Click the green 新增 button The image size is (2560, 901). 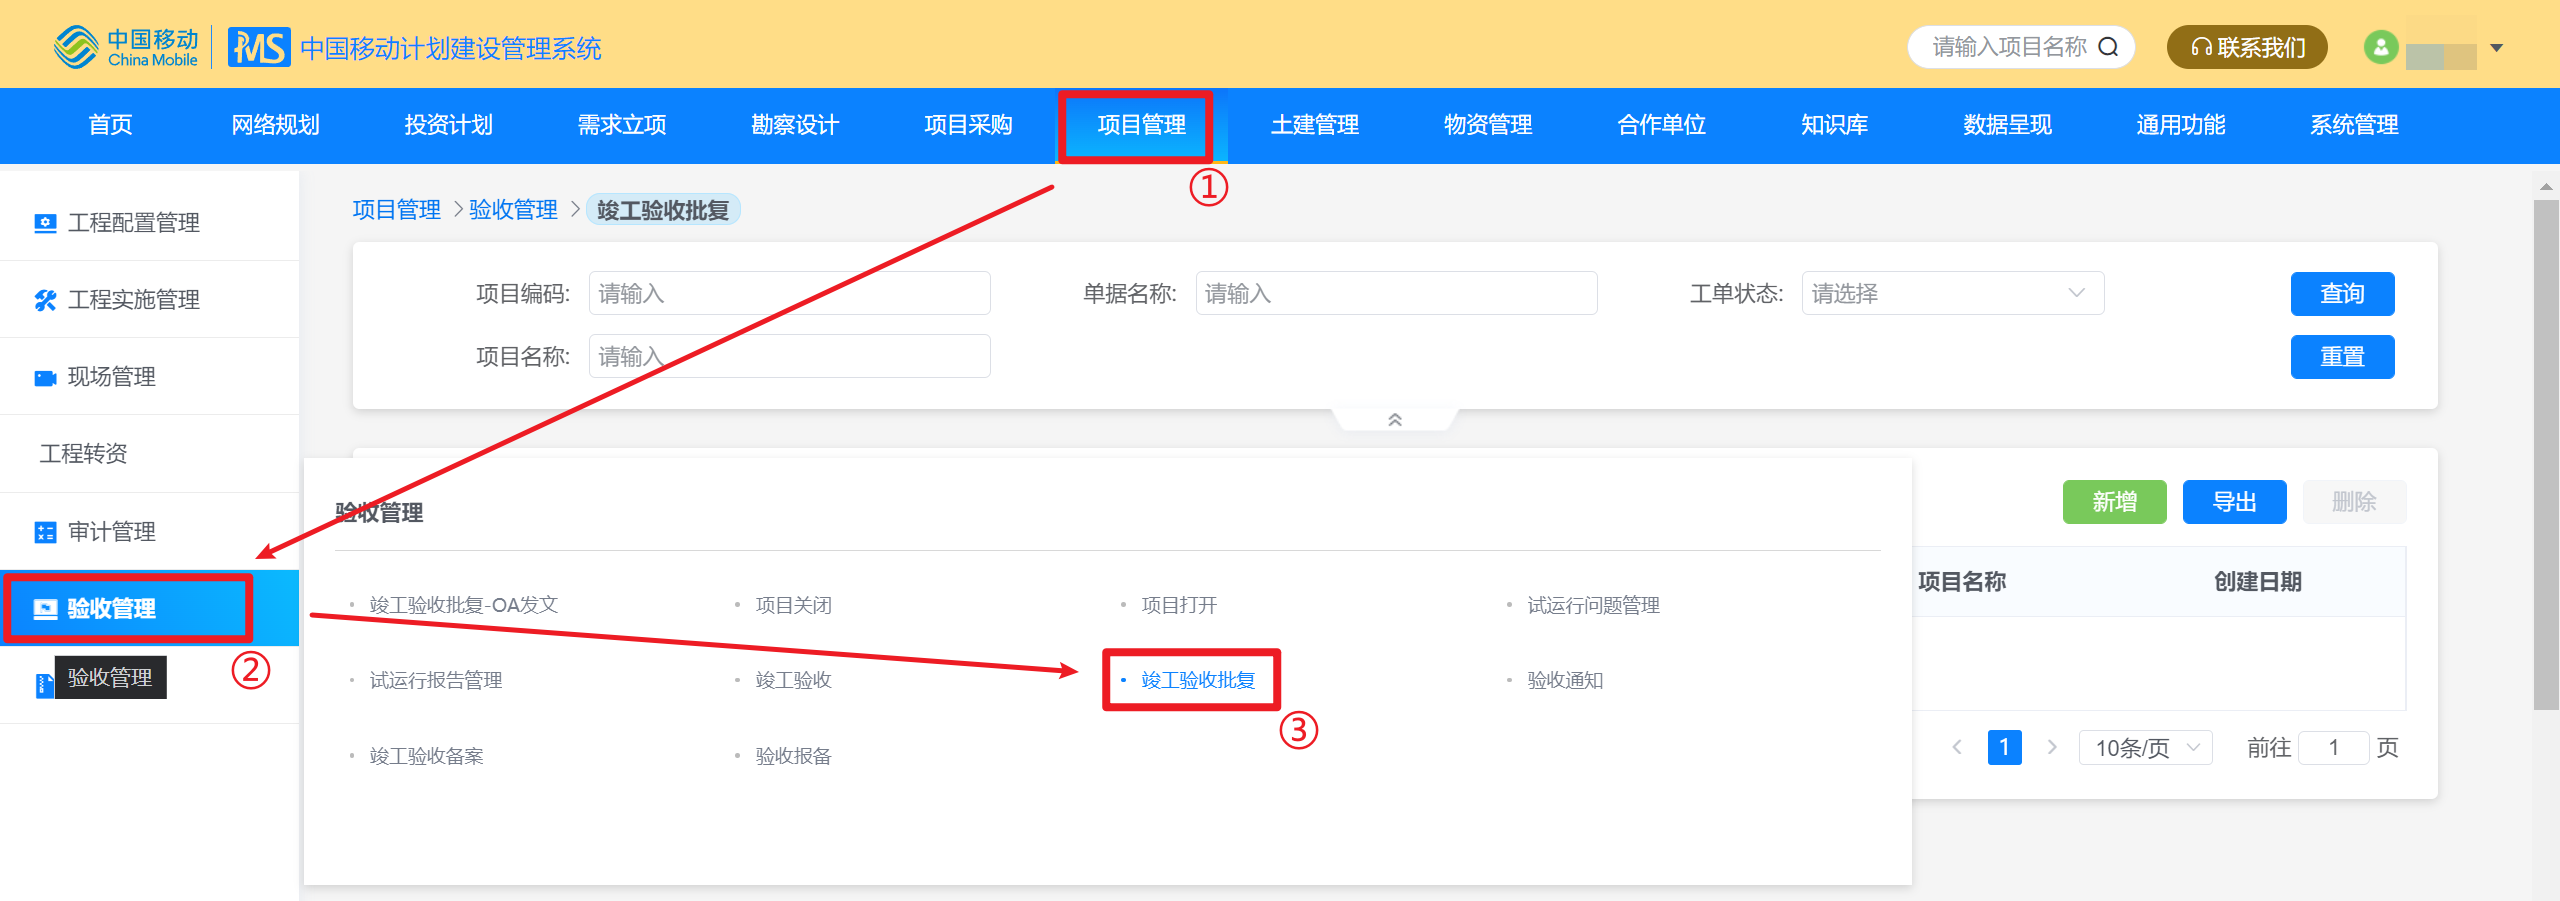[x=2114, y=501]
